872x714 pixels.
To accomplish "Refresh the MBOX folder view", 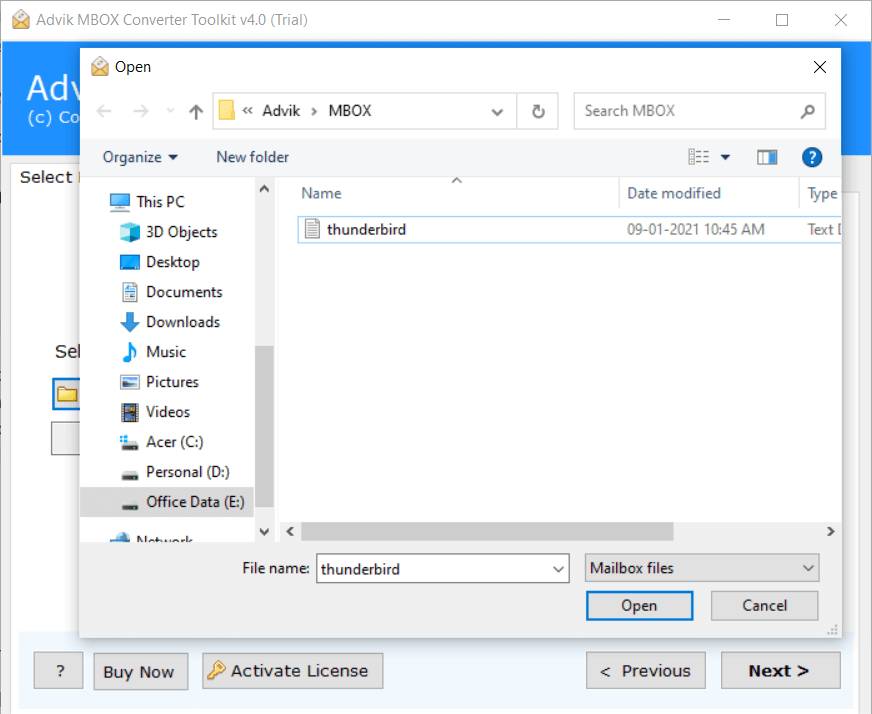I will tap(538, 111).
